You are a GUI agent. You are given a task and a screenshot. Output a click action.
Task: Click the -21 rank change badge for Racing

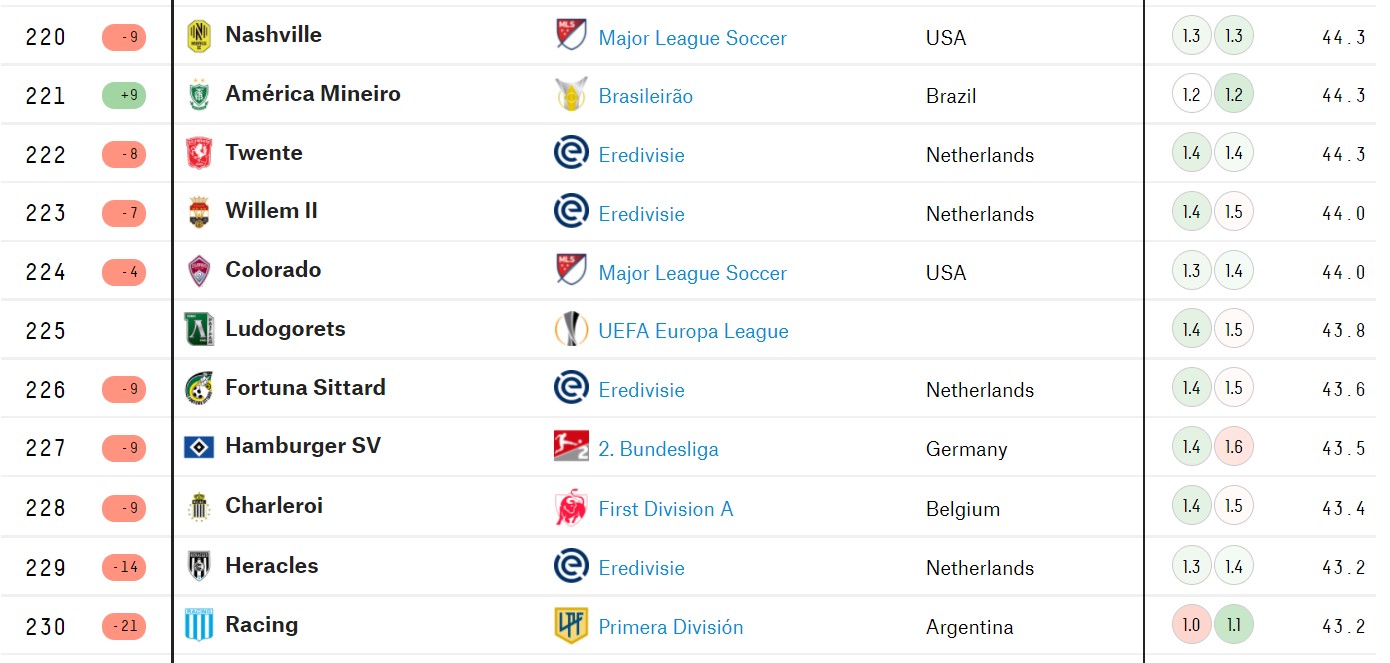tap(124, 627)
